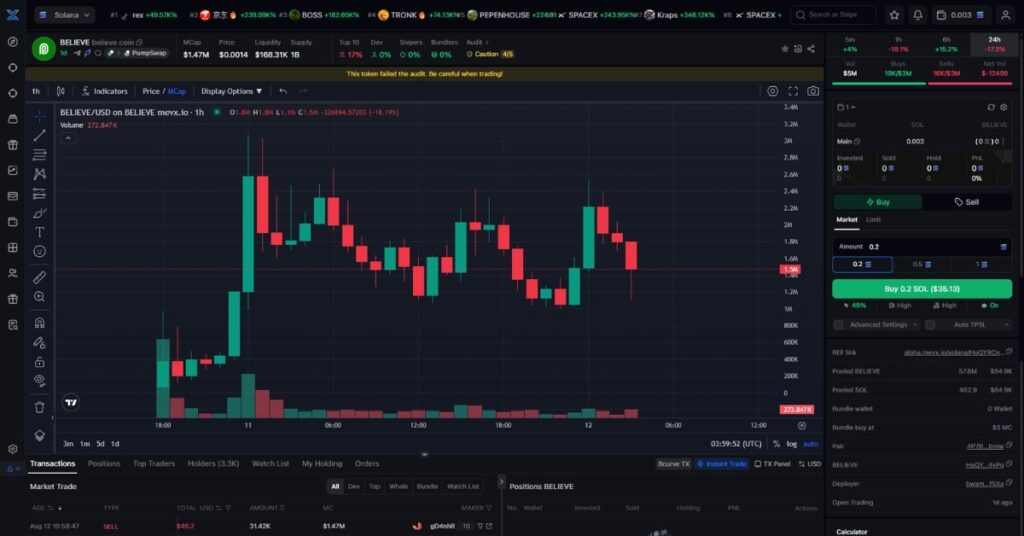Screen dimensions: 1024x536
Task: Switch to the Sell side
Action: (x=967, y=202)
